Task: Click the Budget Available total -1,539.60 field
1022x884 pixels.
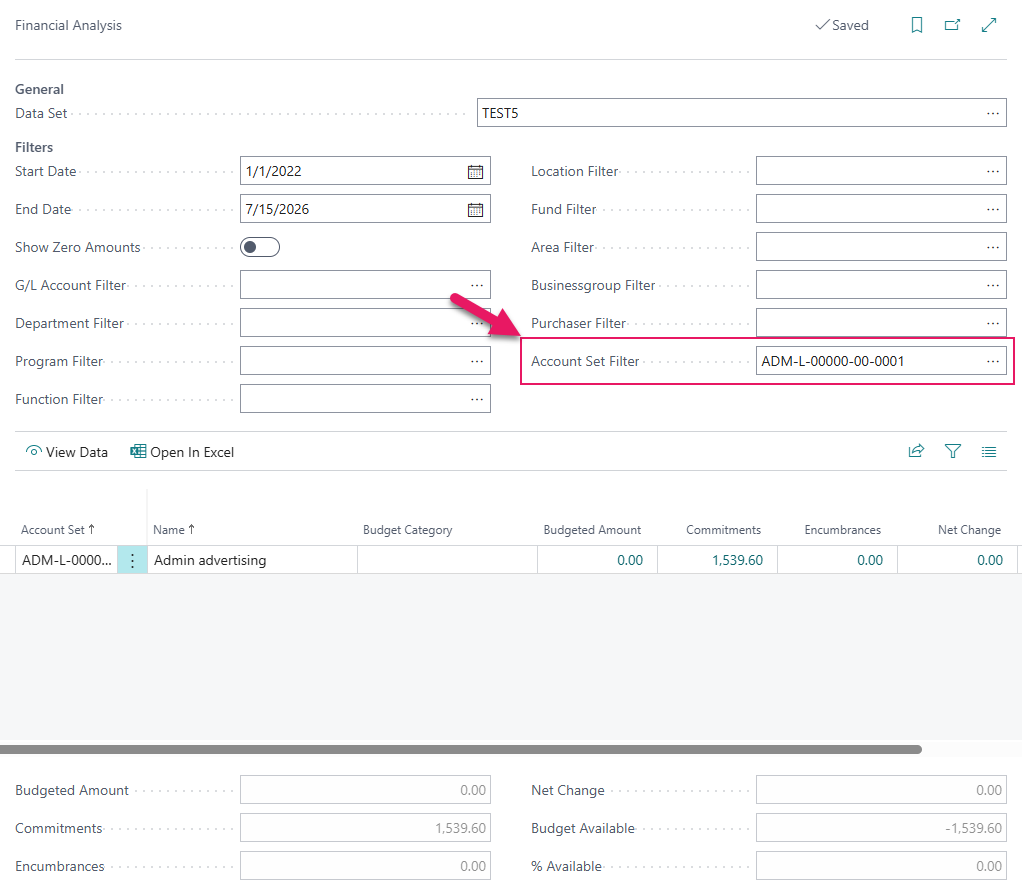Action: (881, 828)
